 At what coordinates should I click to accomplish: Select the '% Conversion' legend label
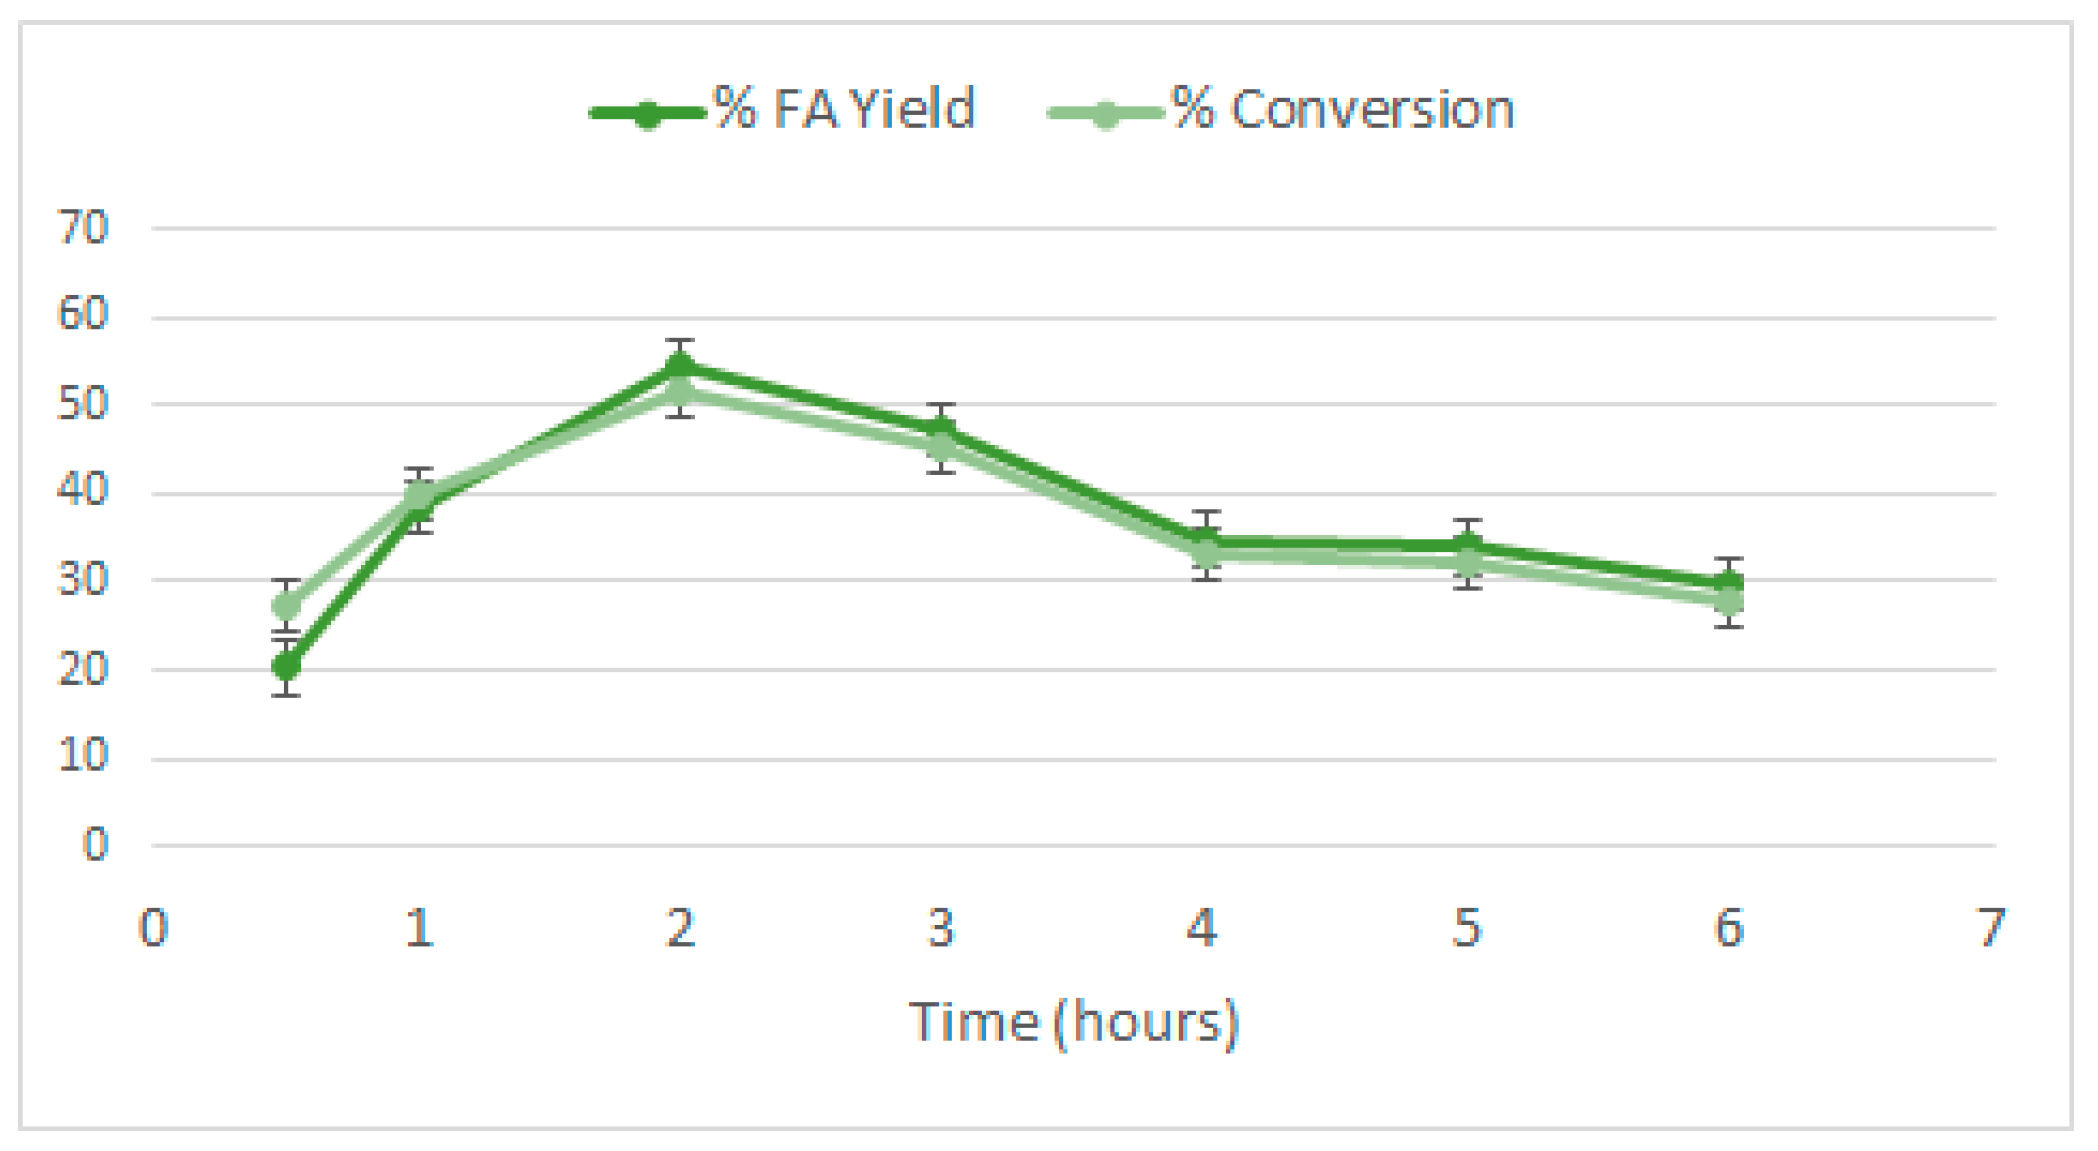(x=1342, y=109)
